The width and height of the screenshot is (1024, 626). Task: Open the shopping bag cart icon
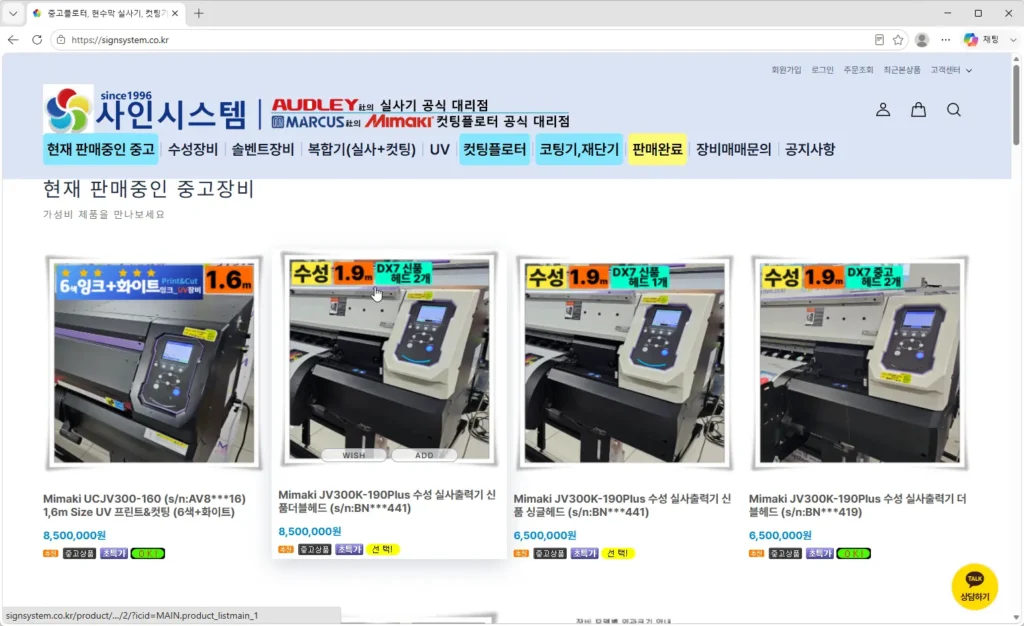pyautogui.click(x=918, y=110)
